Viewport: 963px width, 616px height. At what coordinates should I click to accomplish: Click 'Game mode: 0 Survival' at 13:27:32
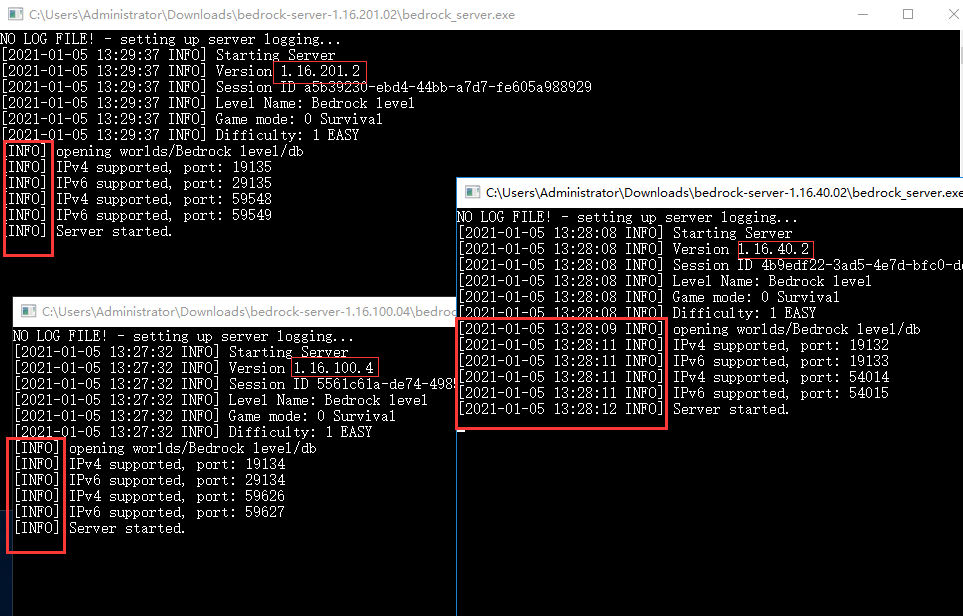click(312, 416)
